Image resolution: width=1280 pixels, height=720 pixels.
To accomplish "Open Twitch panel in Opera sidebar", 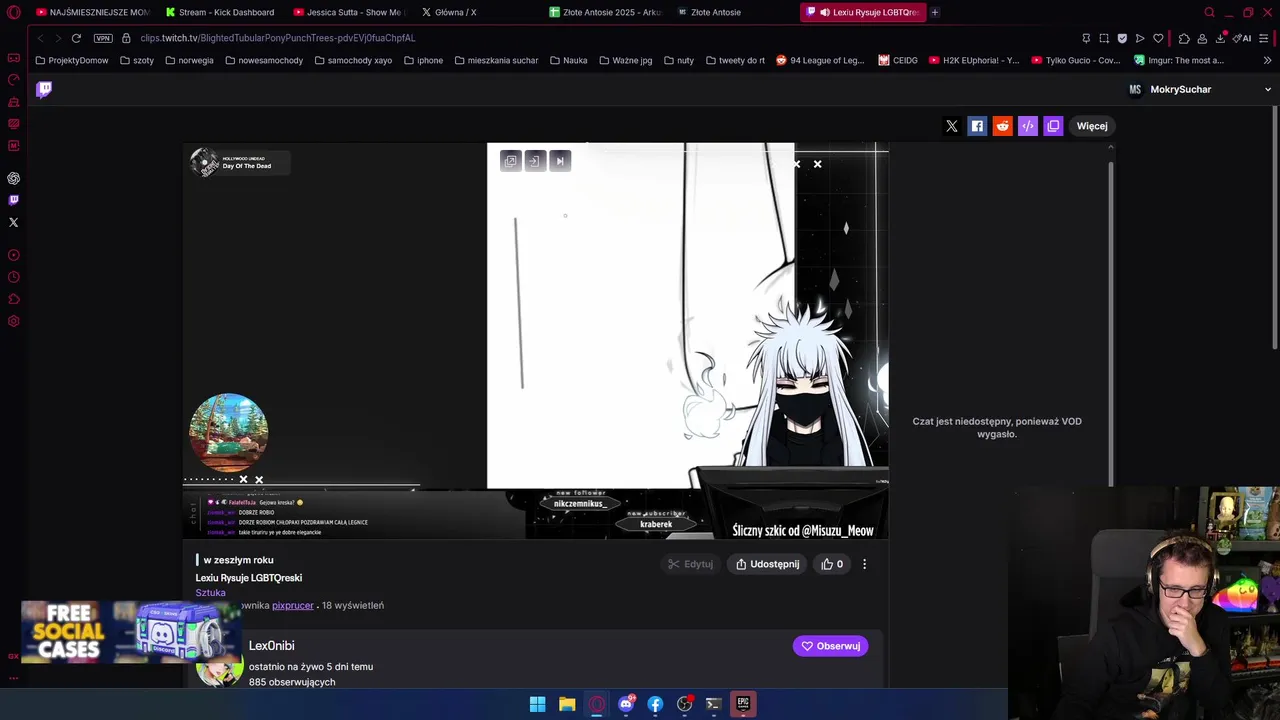I will pyautogui.click(x=13, y=200).
